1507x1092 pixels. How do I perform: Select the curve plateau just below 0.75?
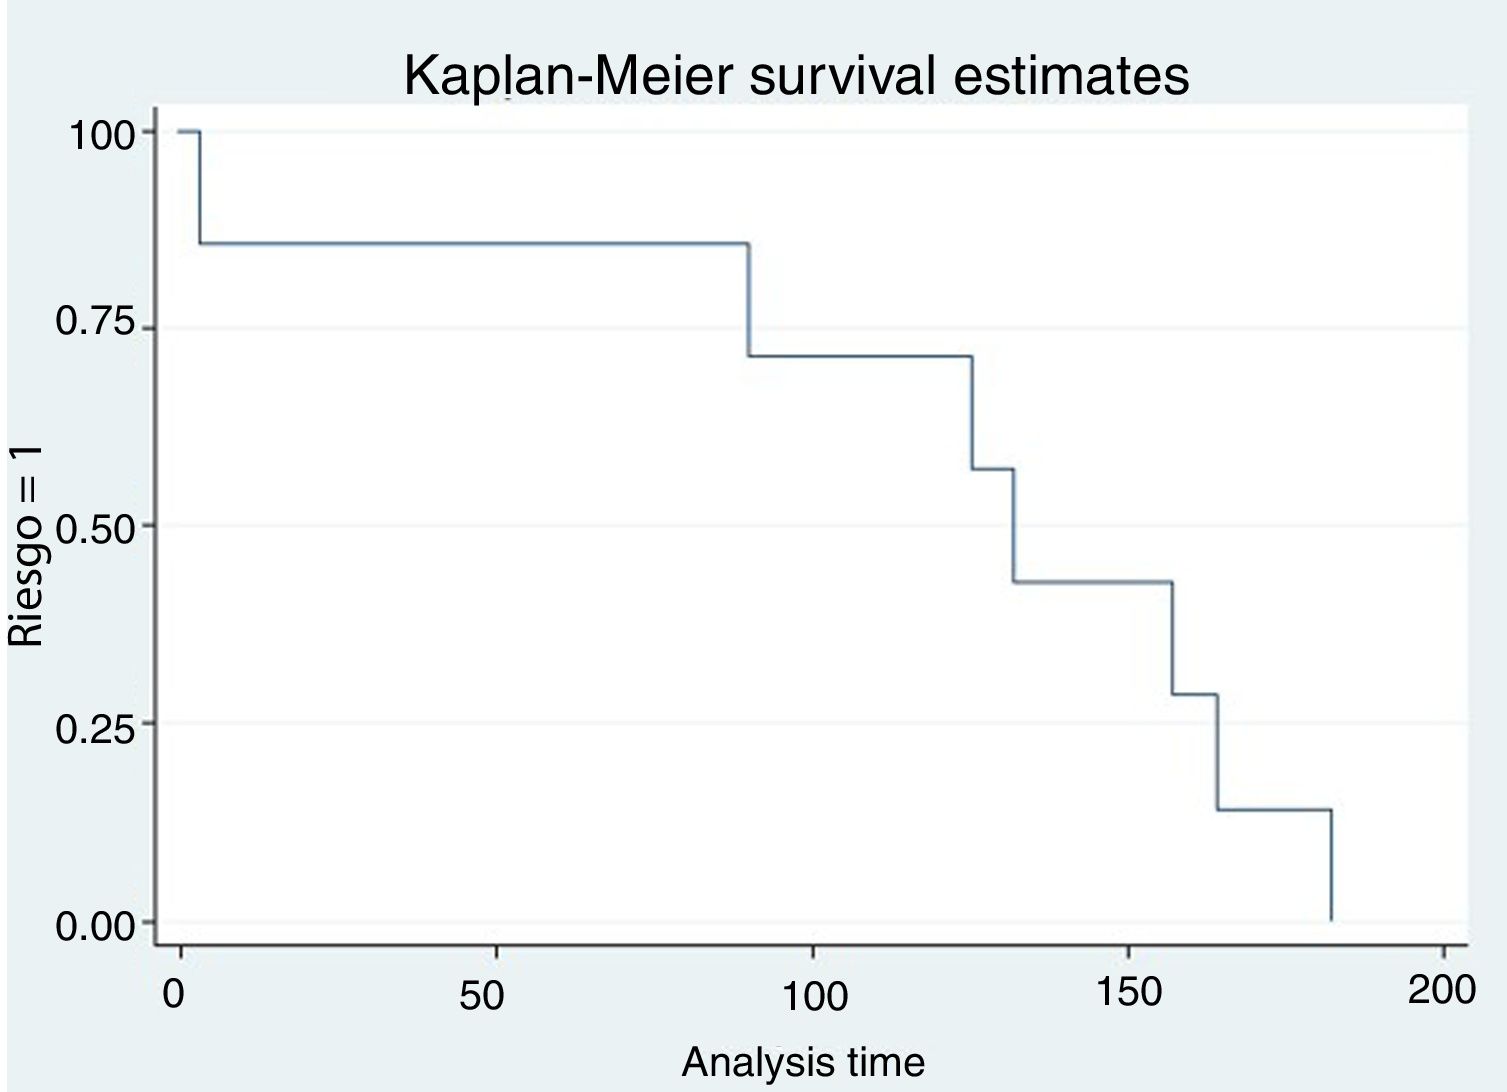pos(860,356)
